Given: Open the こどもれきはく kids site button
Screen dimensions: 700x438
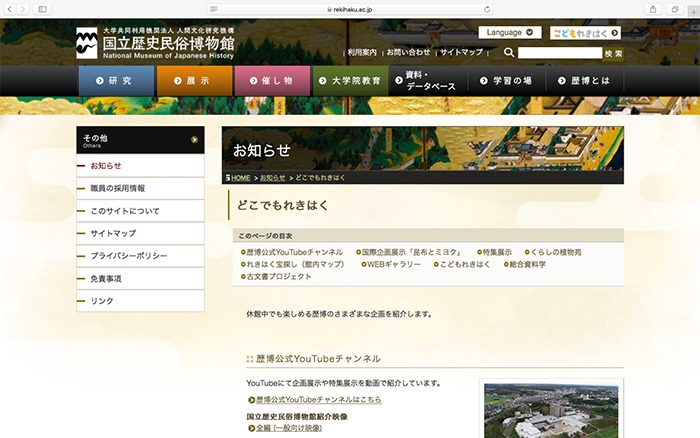Looking at the screenshot, I should click(585, 33).
